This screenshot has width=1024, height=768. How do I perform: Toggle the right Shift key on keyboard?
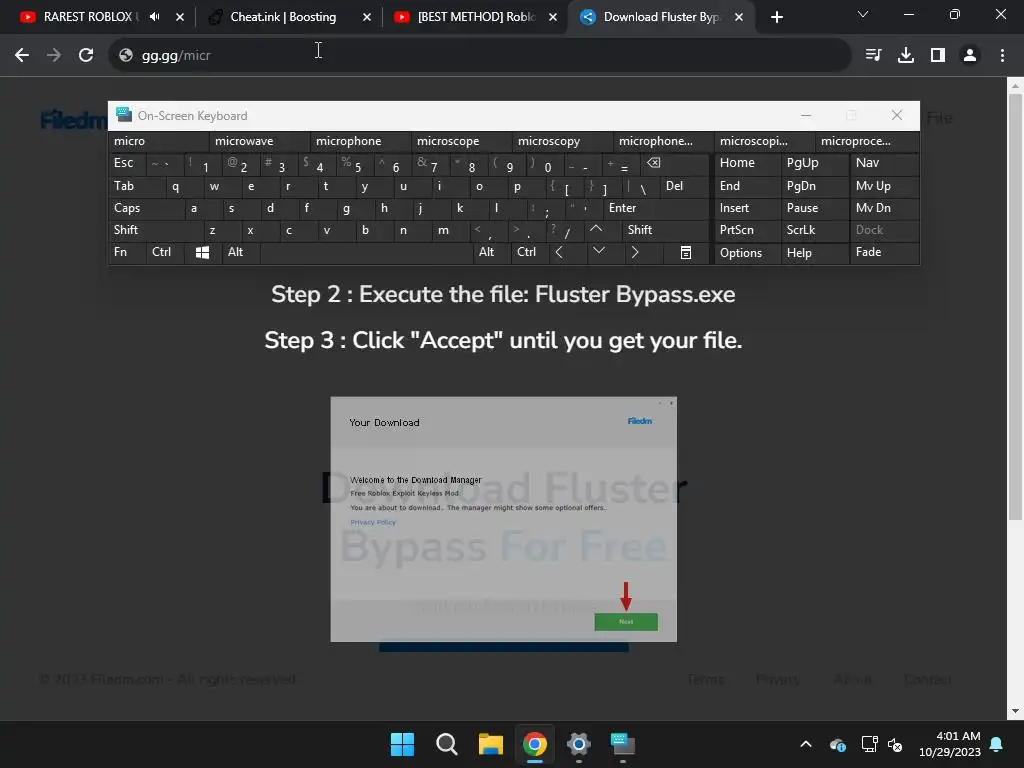click(x=666, y=230)
